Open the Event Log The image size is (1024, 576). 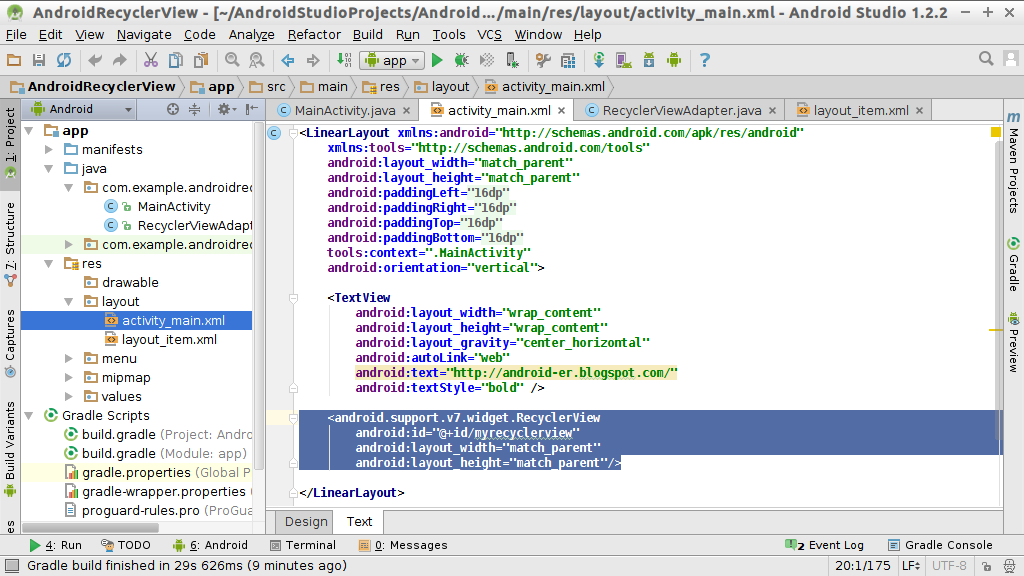coord(825,545)
